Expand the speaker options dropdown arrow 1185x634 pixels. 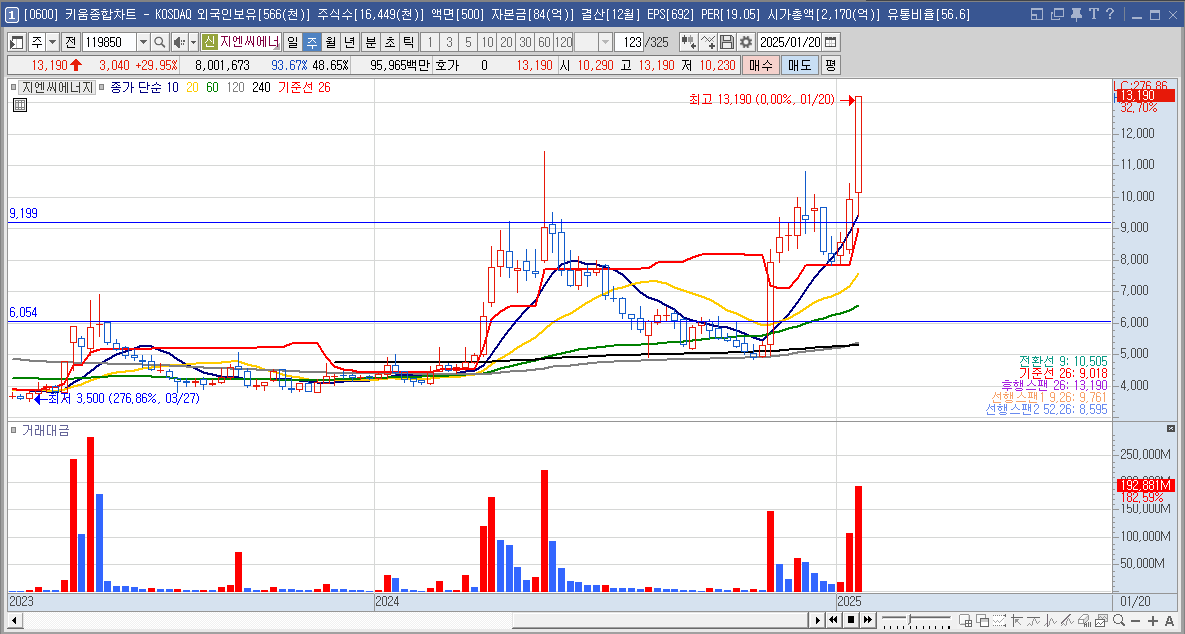(x=193, y=42)
